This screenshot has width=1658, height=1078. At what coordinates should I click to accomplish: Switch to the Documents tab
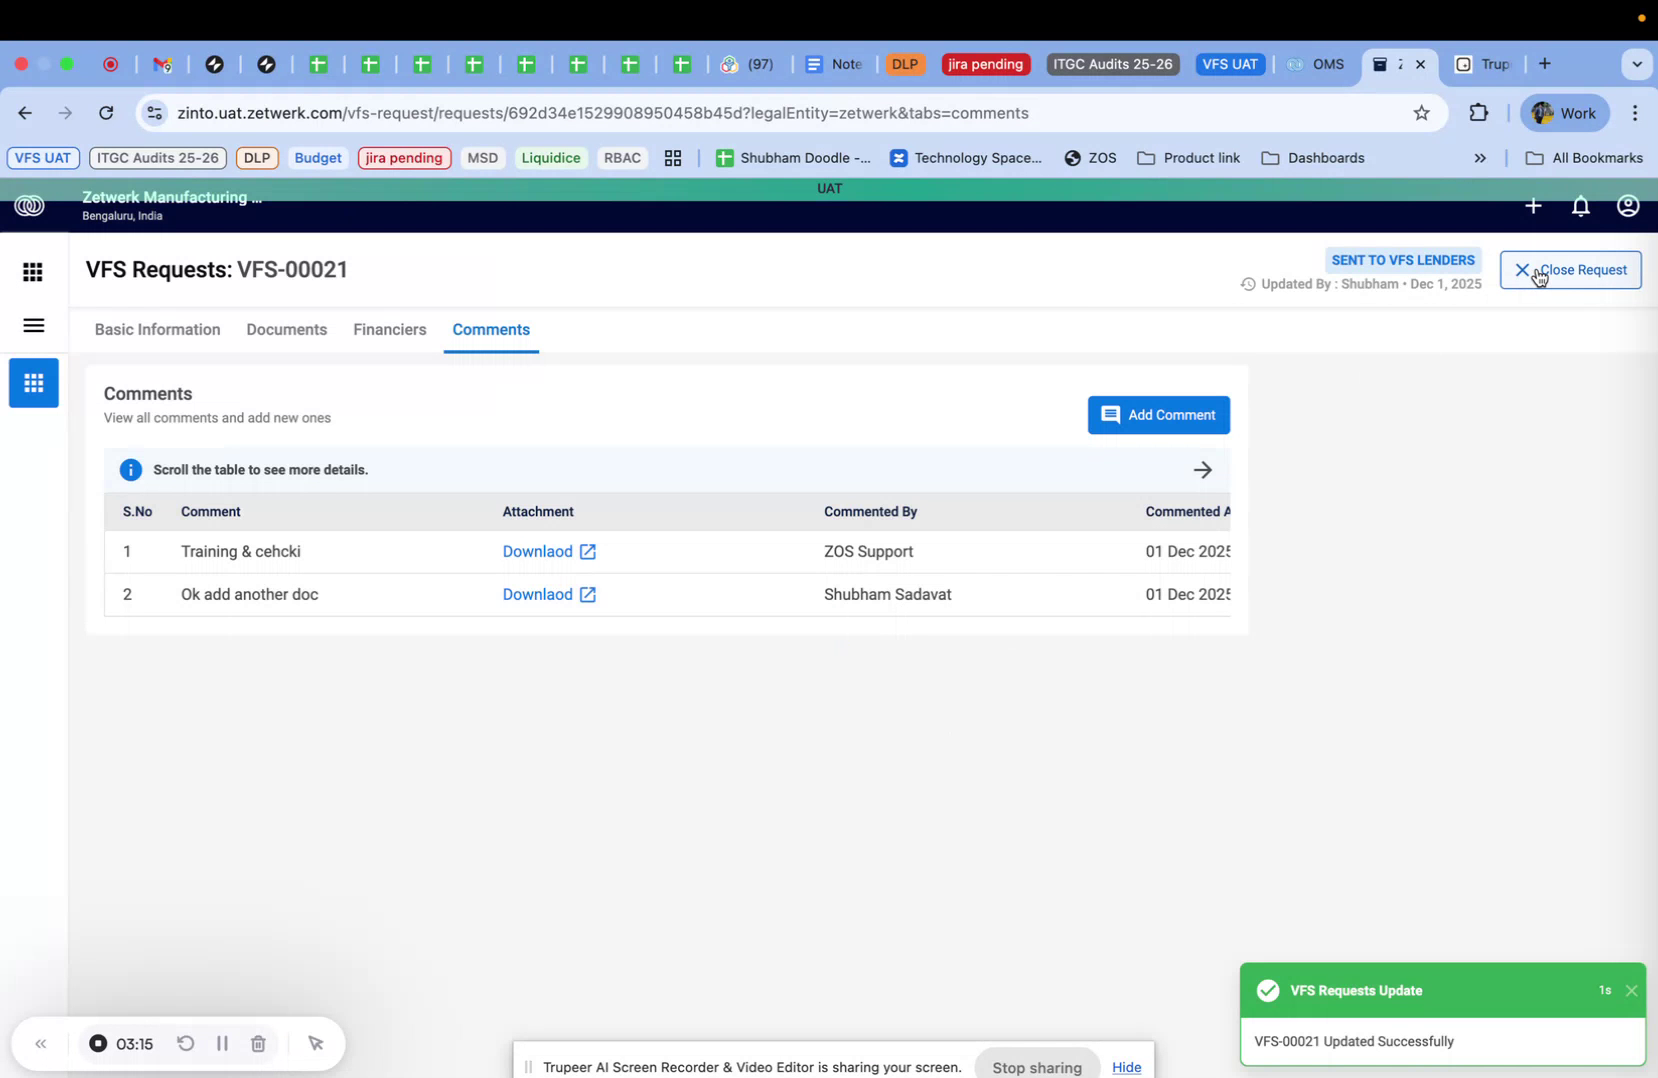[x=286, y=330]
